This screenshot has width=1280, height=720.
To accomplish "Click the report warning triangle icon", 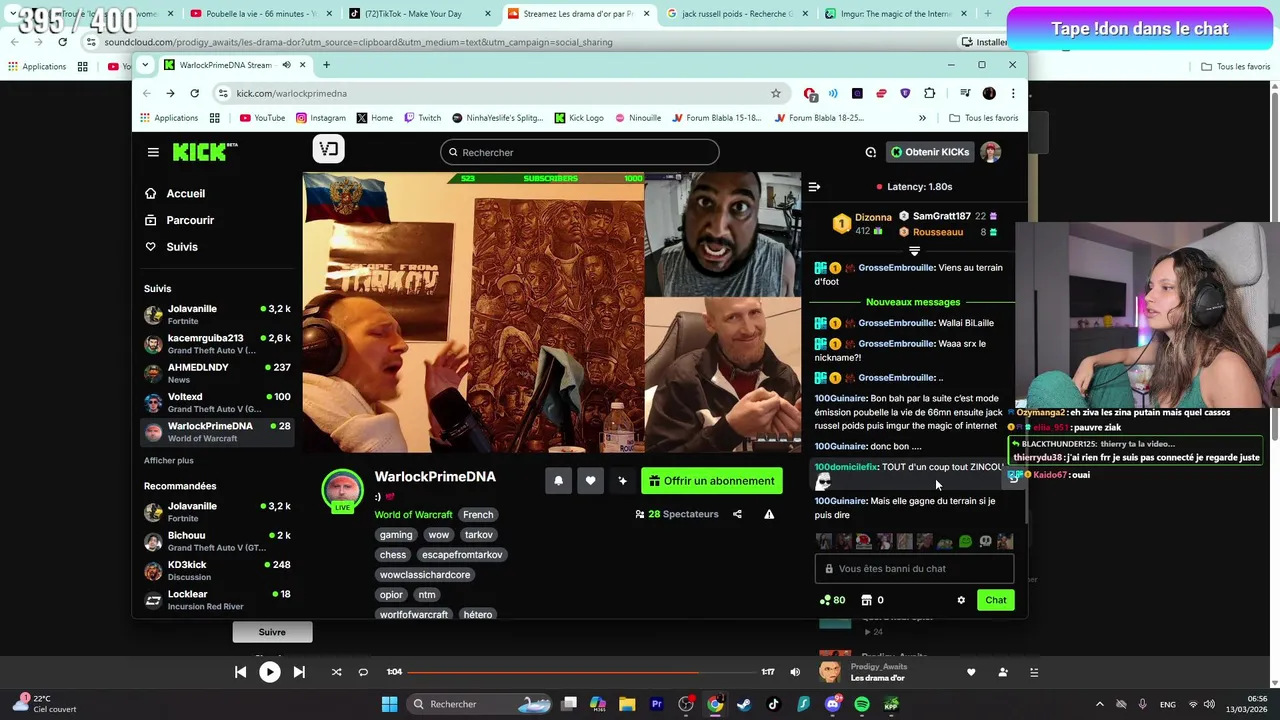I will pyautogui.click(x=769, y=514).
